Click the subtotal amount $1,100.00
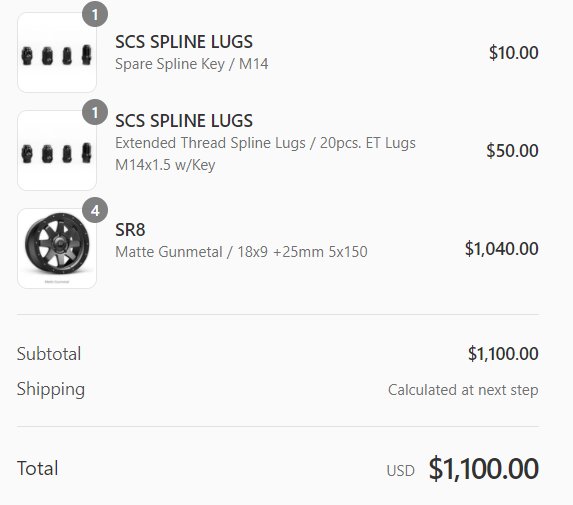This screenshot has height=505, width=573. click(503, 354)
